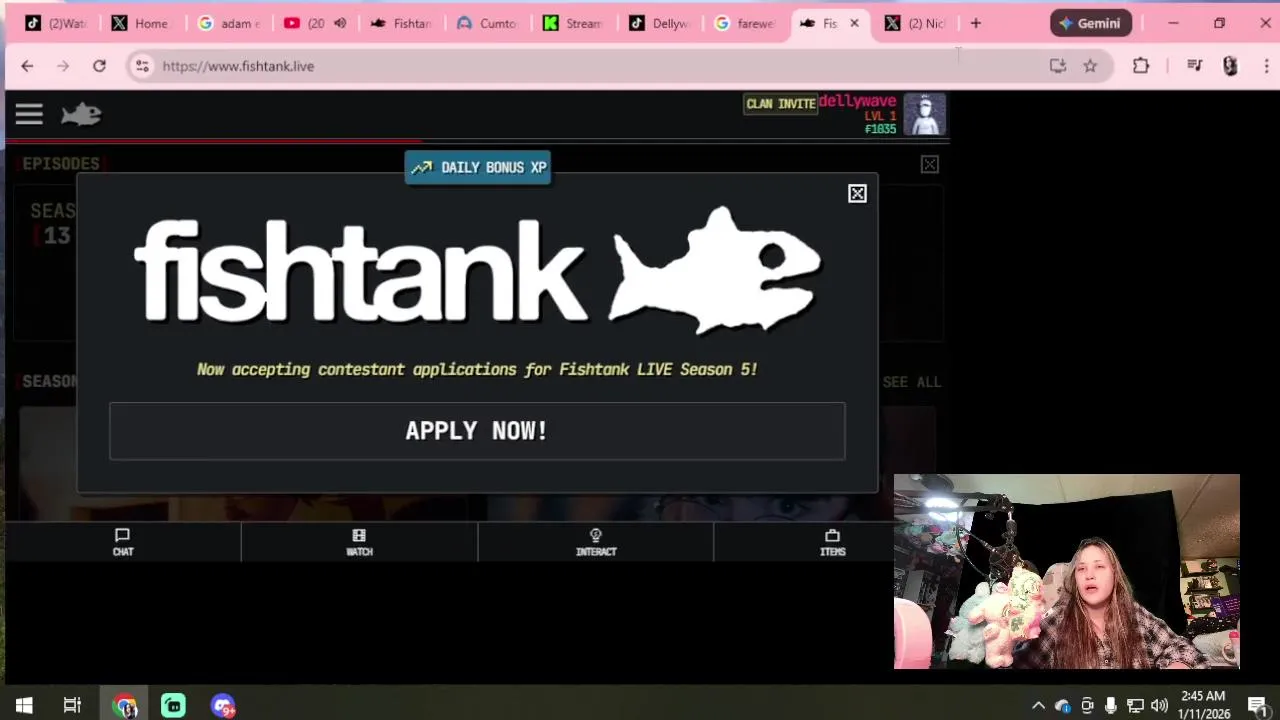The image size is (1280, 720).
Task: Open the browser Extensions puzzle icon
Action: click(x=1141, y=66)
